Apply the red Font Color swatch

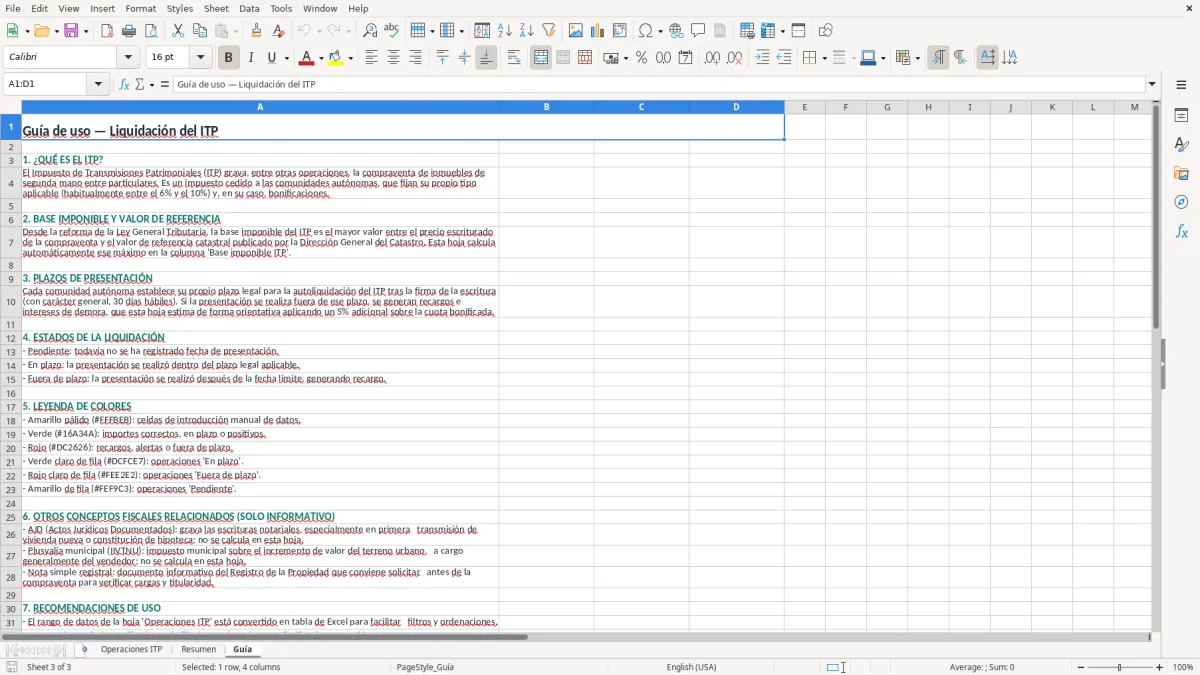[307, 58]
